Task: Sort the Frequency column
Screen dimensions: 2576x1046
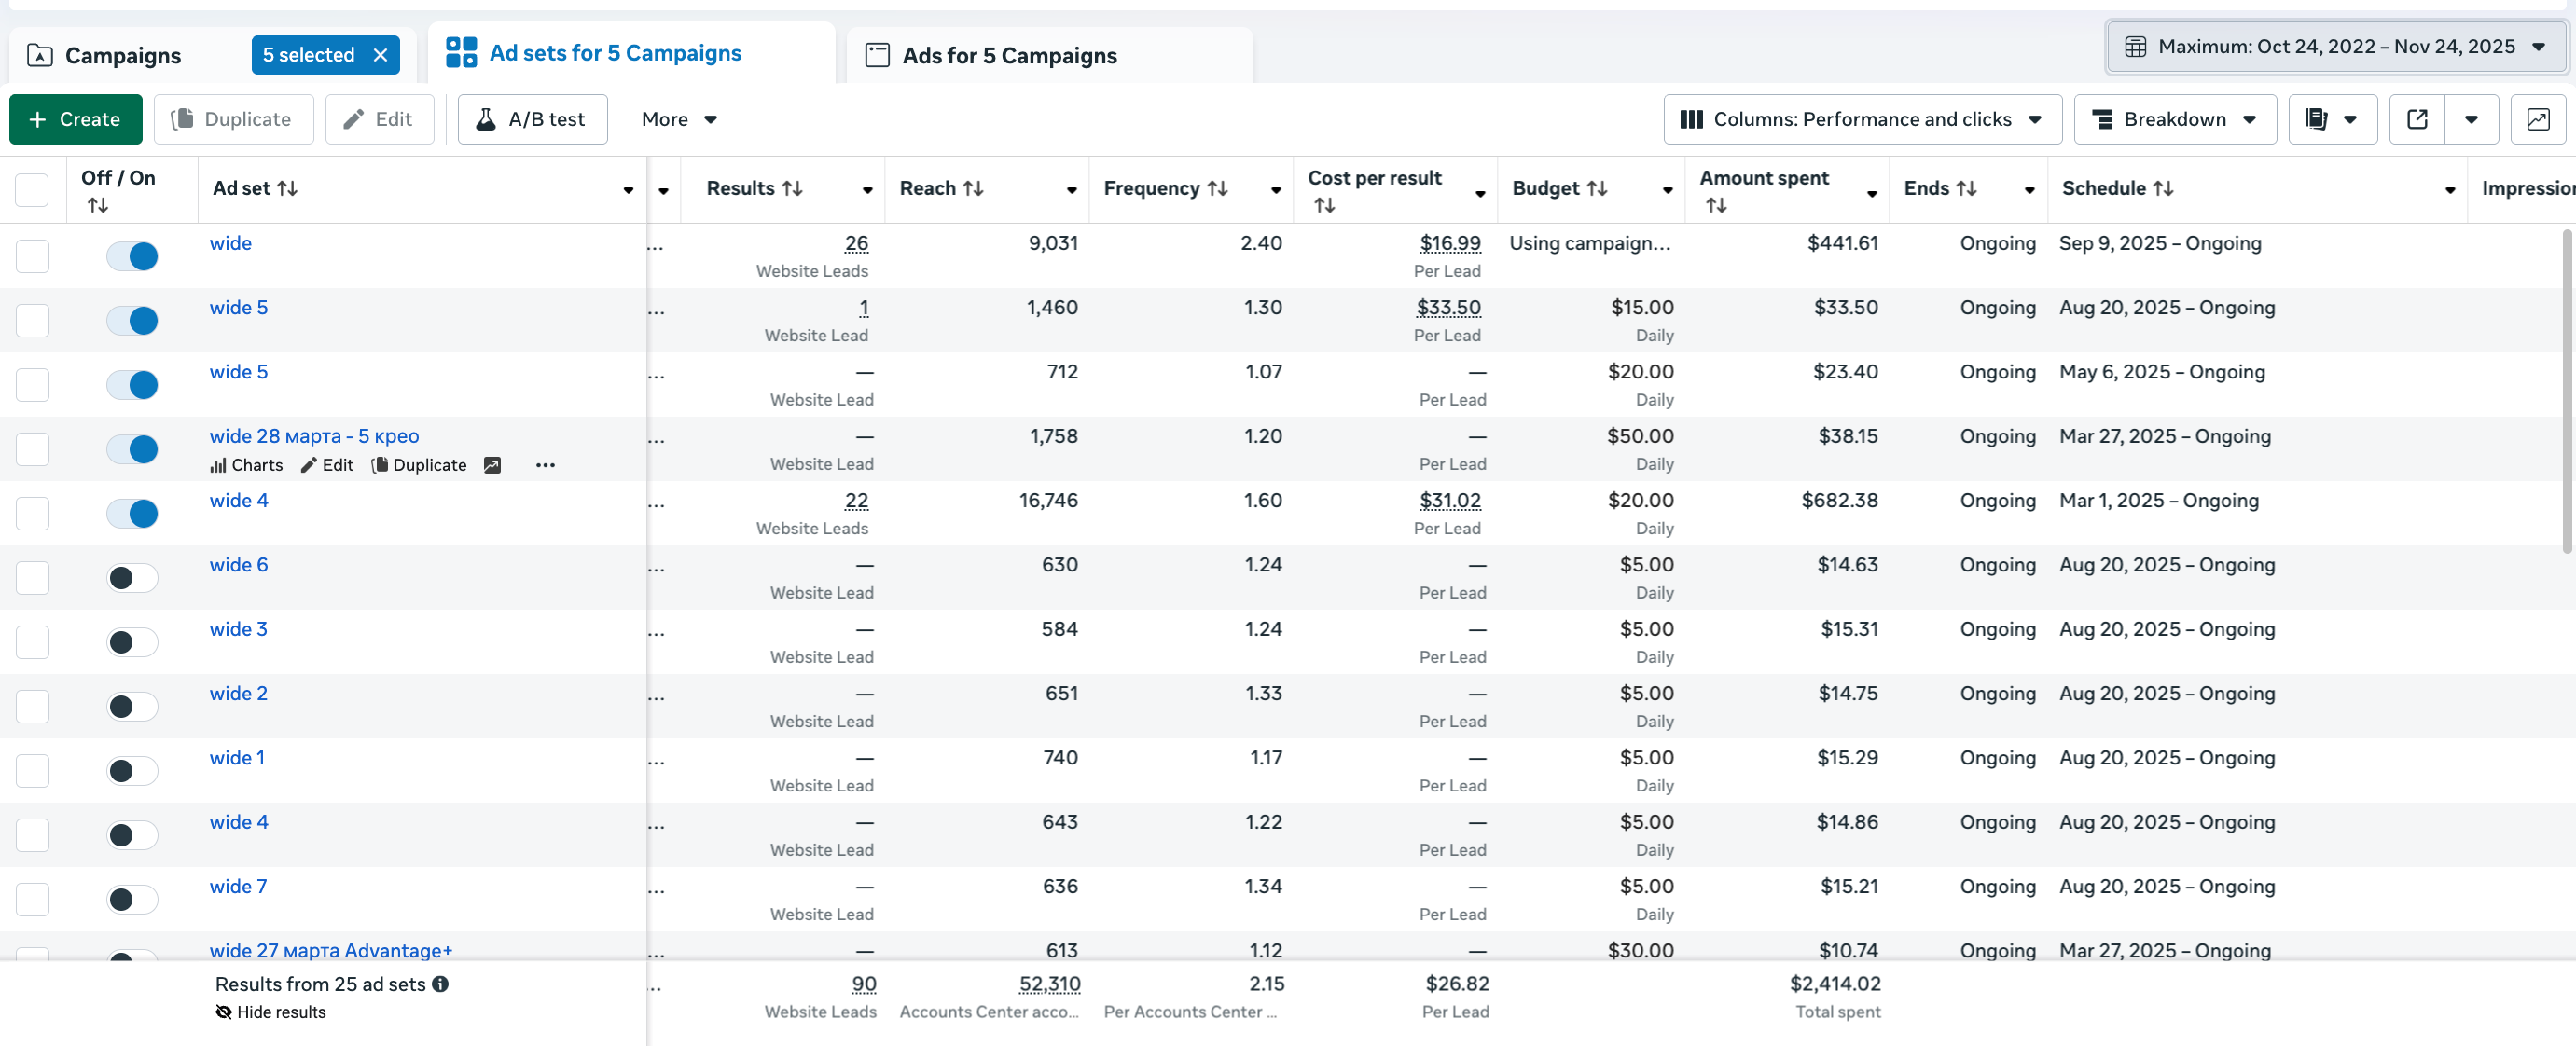Action: [1217, 188]
